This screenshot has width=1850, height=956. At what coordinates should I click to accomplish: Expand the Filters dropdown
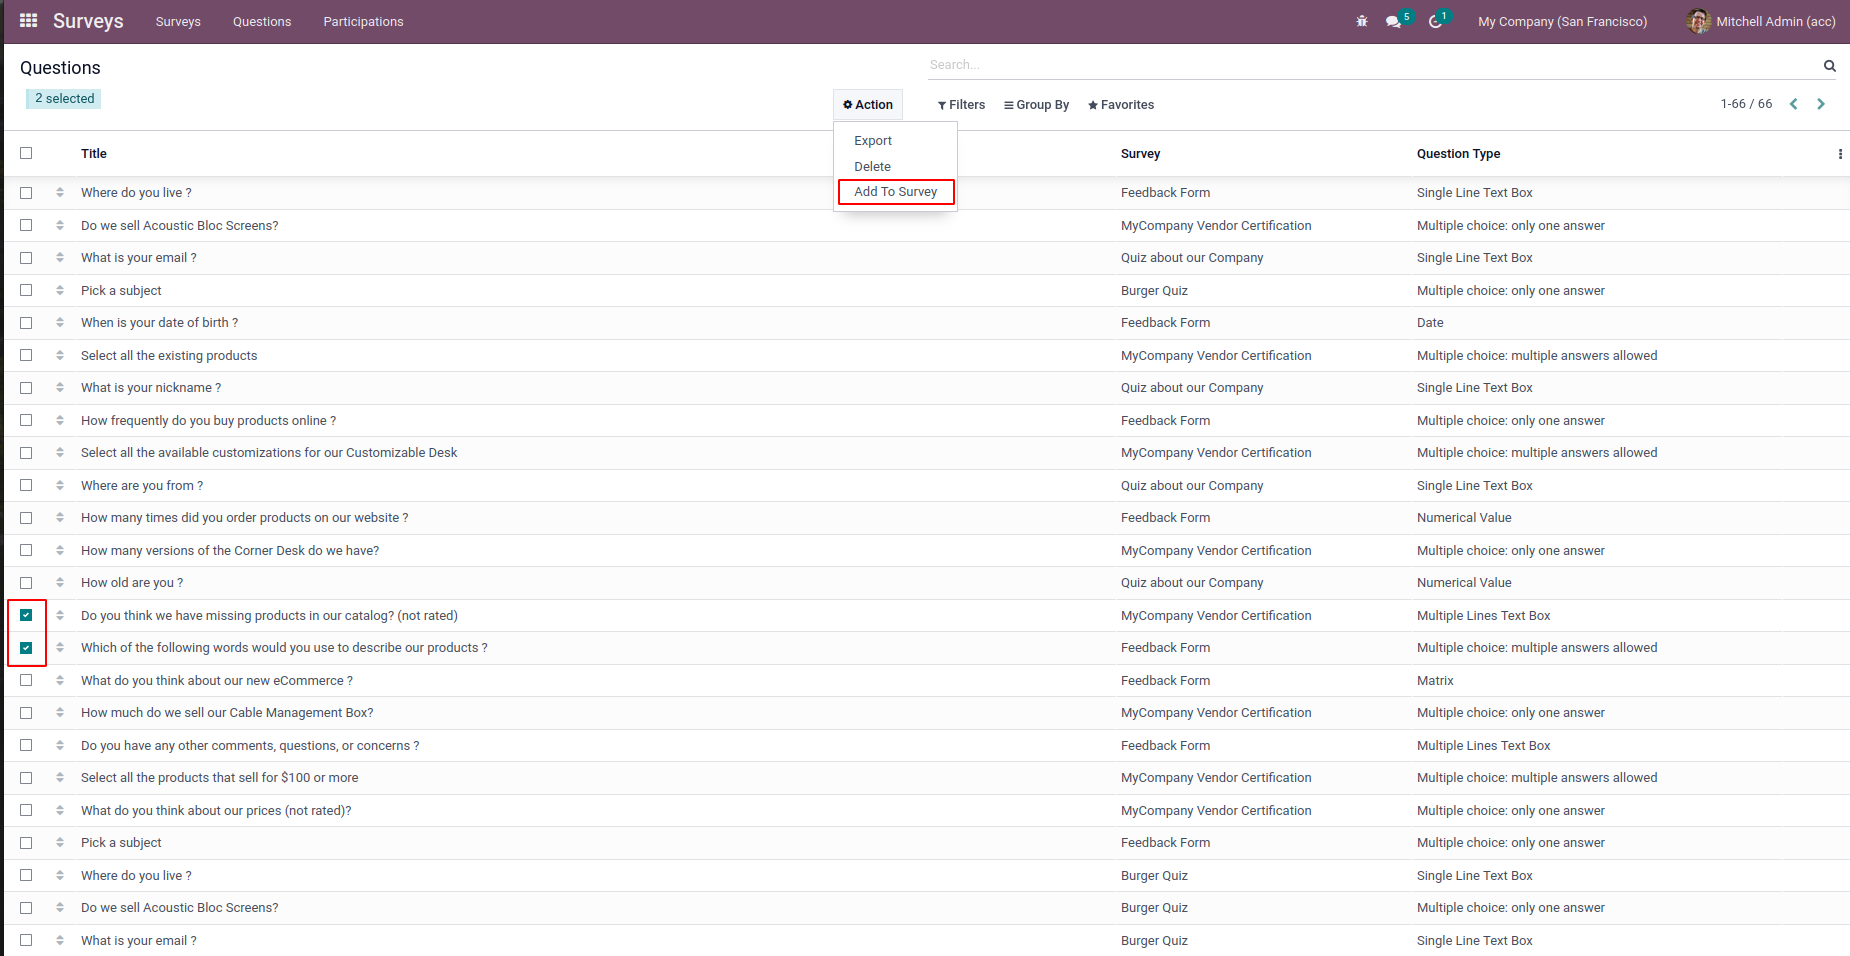coord(961,105)
